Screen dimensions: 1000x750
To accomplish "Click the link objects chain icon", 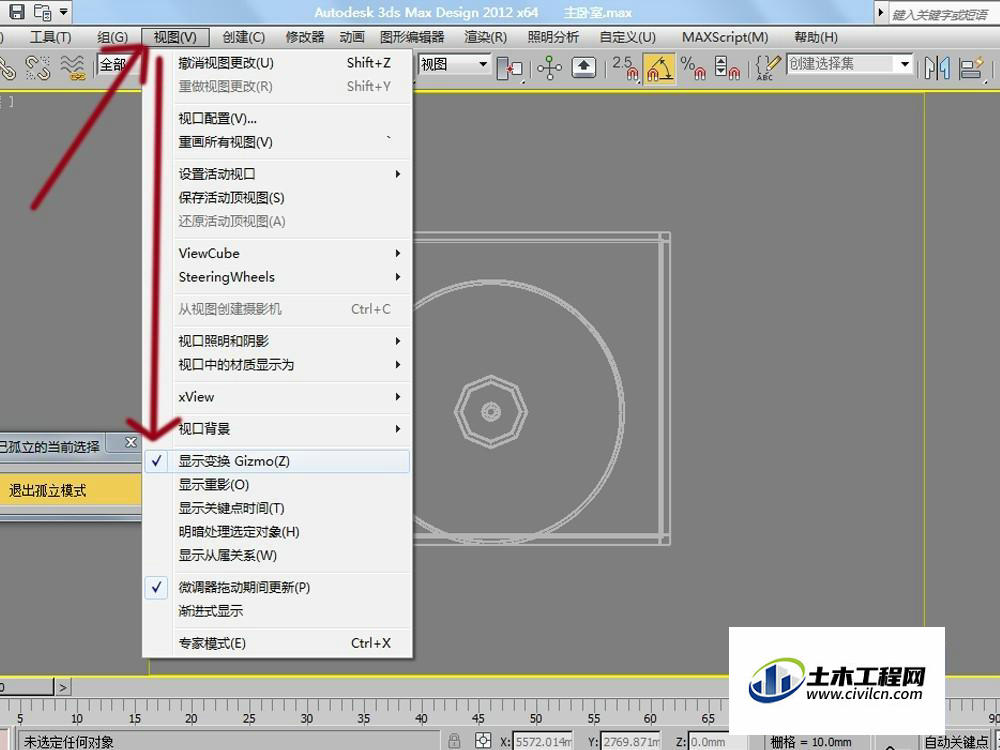I will click(6, 68).
